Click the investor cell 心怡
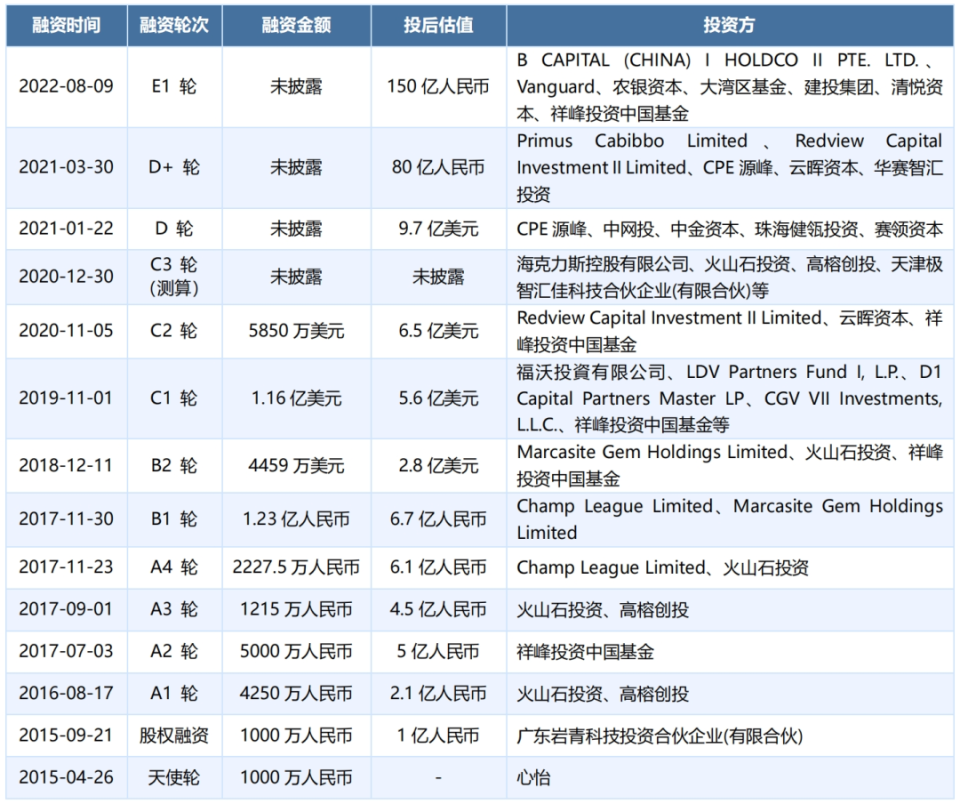Image resolution: width=960 pixels, height=804 pixels. [x=730, y=778]
